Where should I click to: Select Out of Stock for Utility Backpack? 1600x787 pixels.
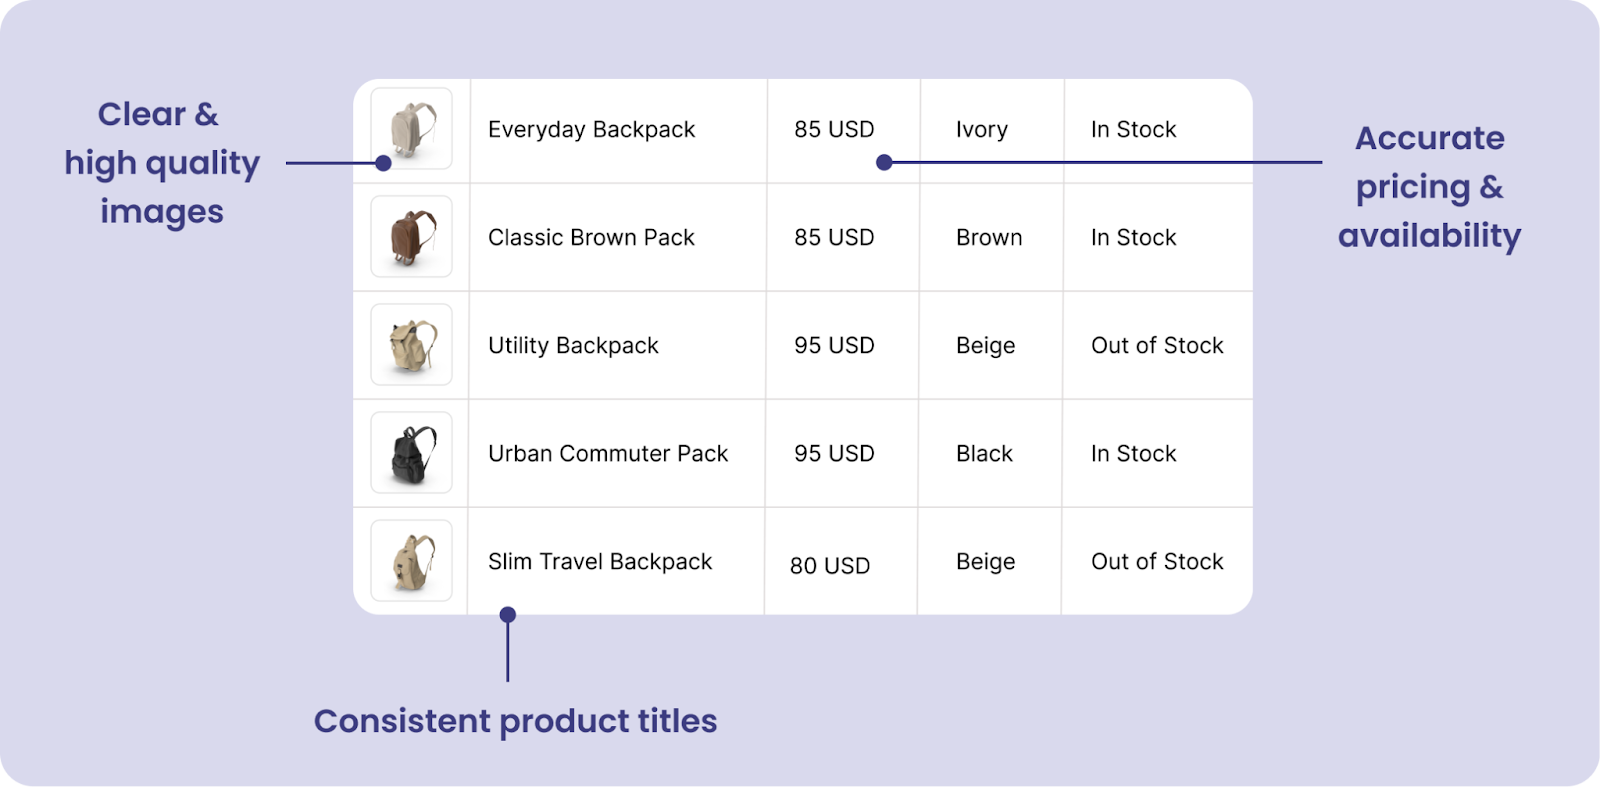point(1157,346)
